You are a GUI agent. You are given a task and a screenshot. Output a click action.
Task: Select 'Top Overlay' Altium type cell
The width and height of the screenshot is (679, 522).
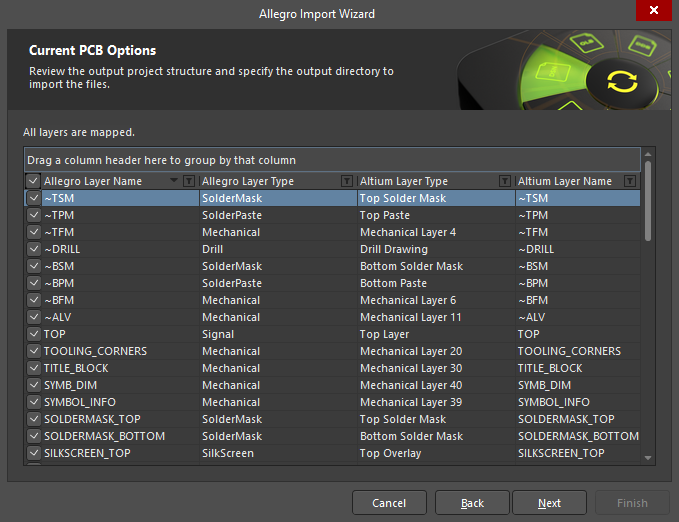point(436,453)
